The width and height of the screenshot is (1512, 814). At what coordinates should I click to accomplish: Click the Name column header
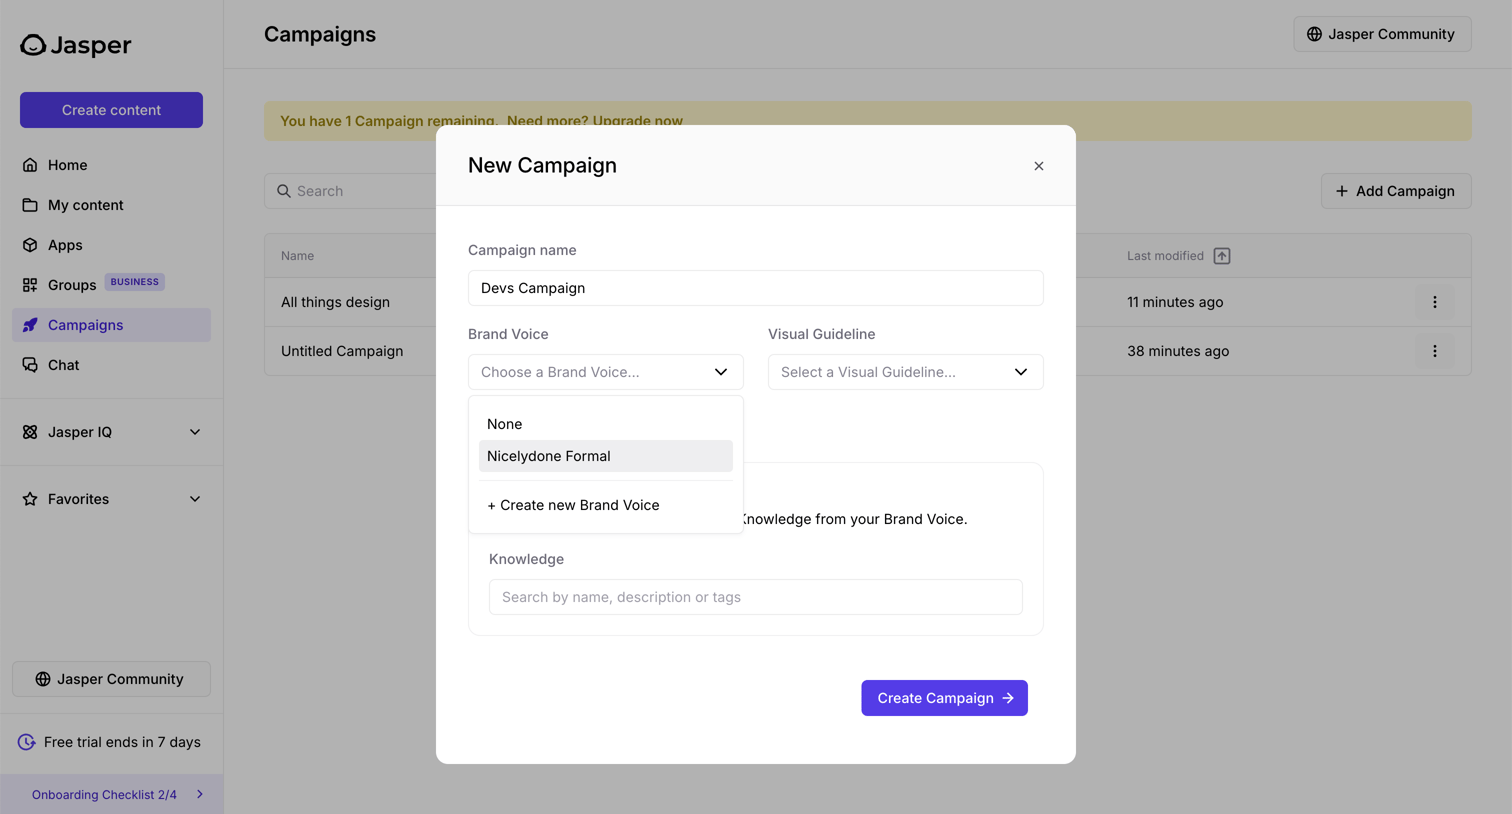coord(297,256)
